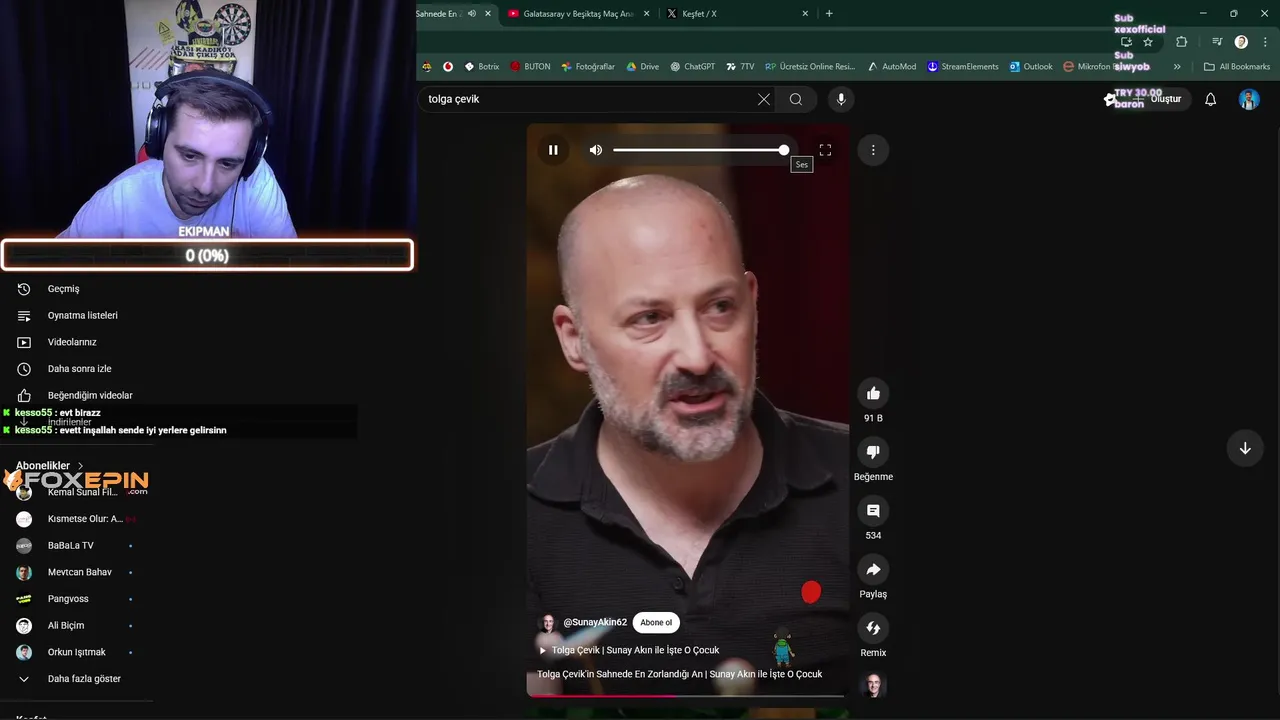The height and width of the screenshot is (720, 1280).
Task: Open the 7TV bookmark
Action: (x=740, y=67)
